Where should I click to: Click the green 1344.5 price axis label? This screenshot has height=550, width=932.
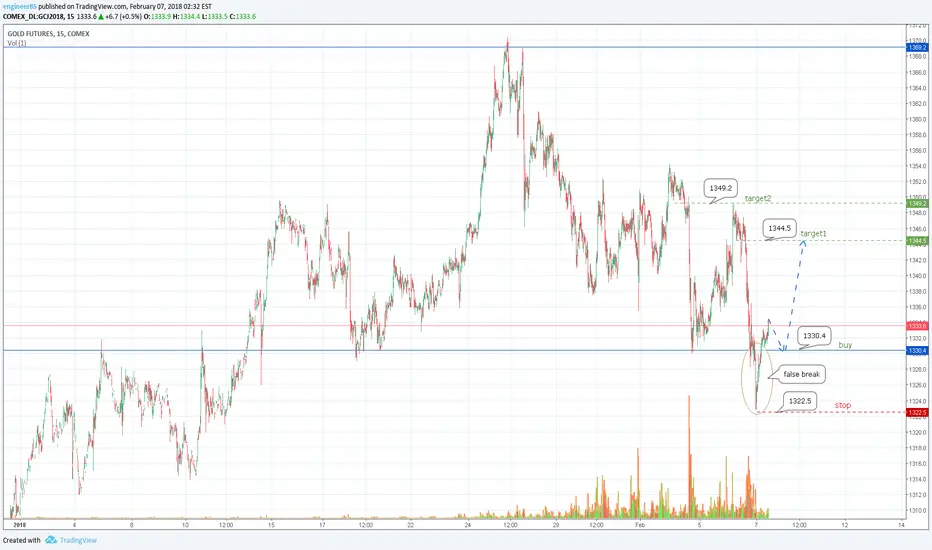point(917,241)
